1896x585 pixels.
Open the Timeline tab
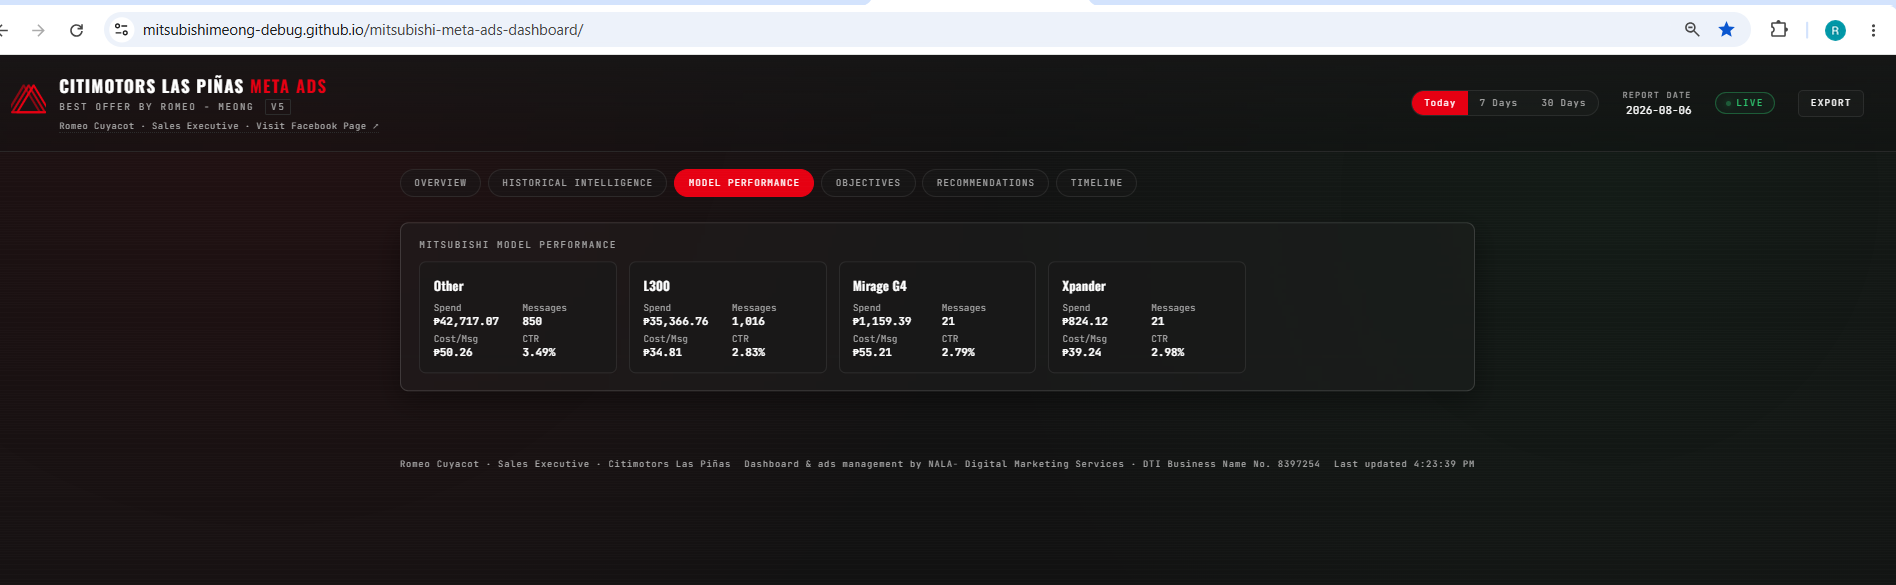pos(1096,183)
